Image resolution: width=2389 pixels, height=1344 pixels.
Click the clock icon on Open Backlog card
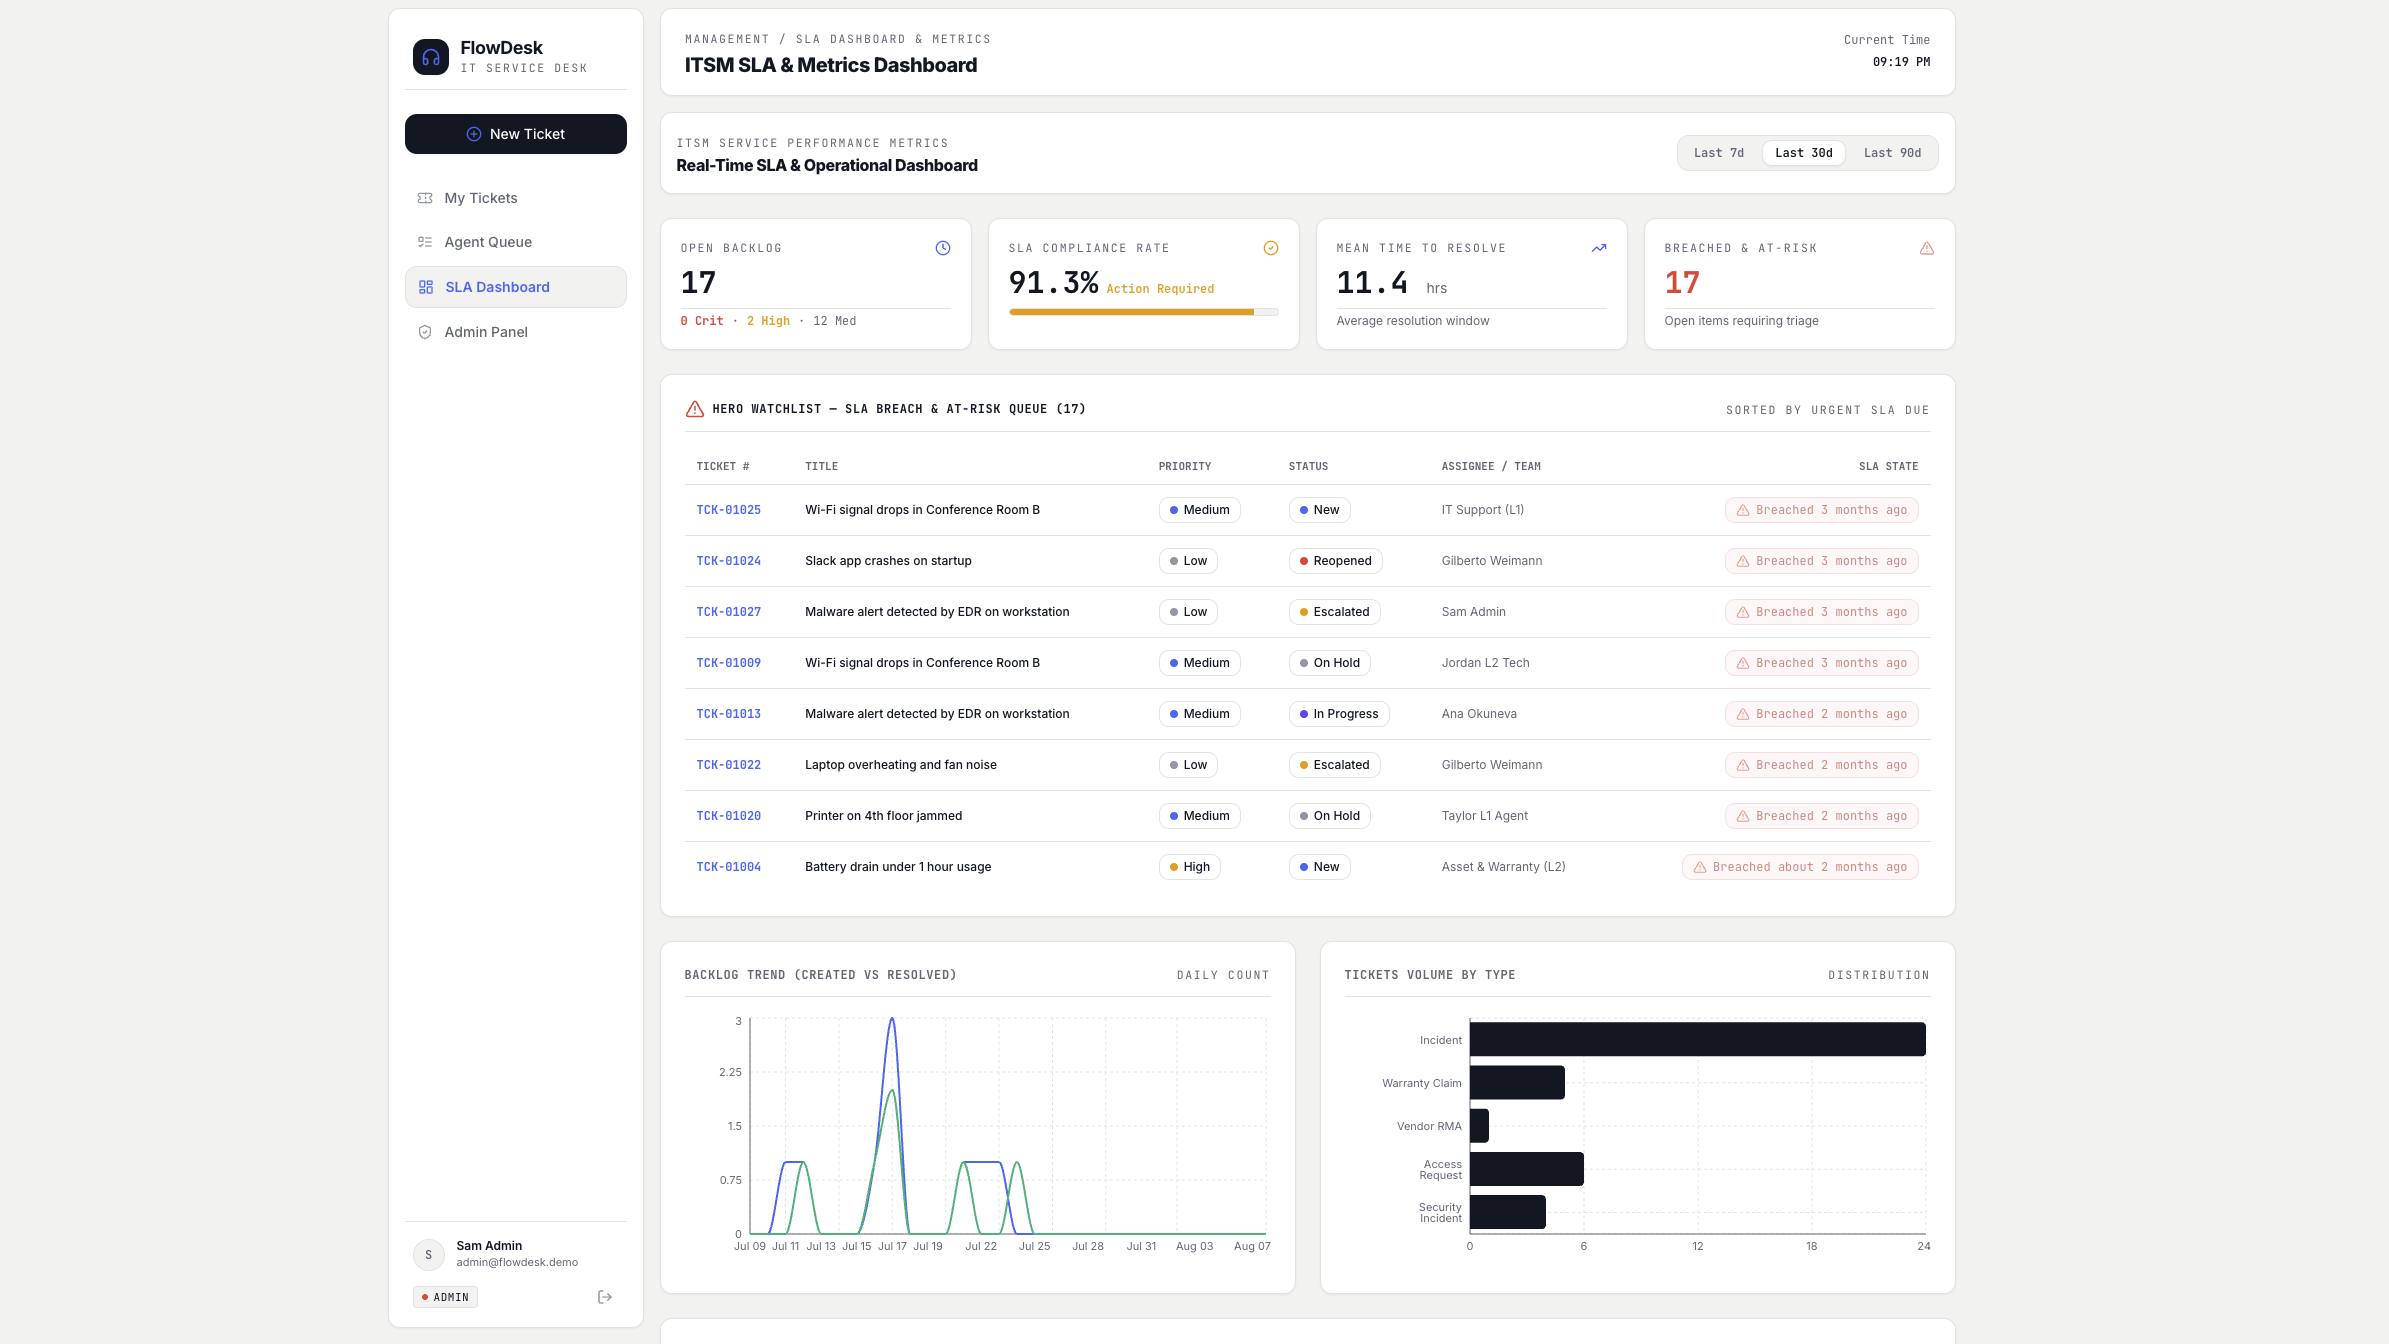click(943, 248)
